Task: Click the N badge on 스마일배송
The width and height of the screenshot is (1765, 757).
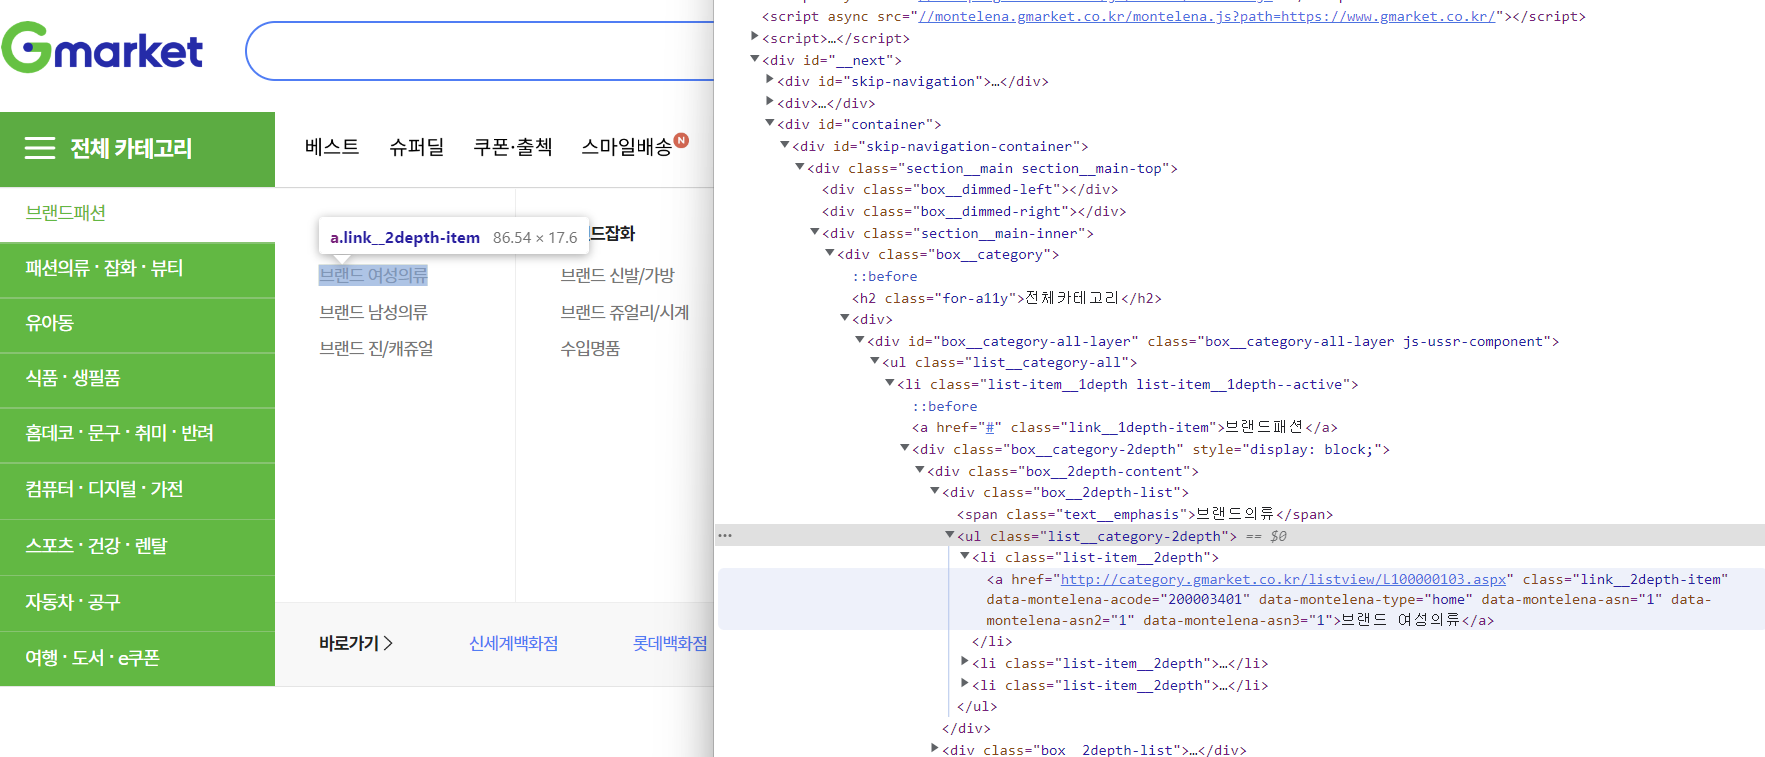Action: pos(681,140)
